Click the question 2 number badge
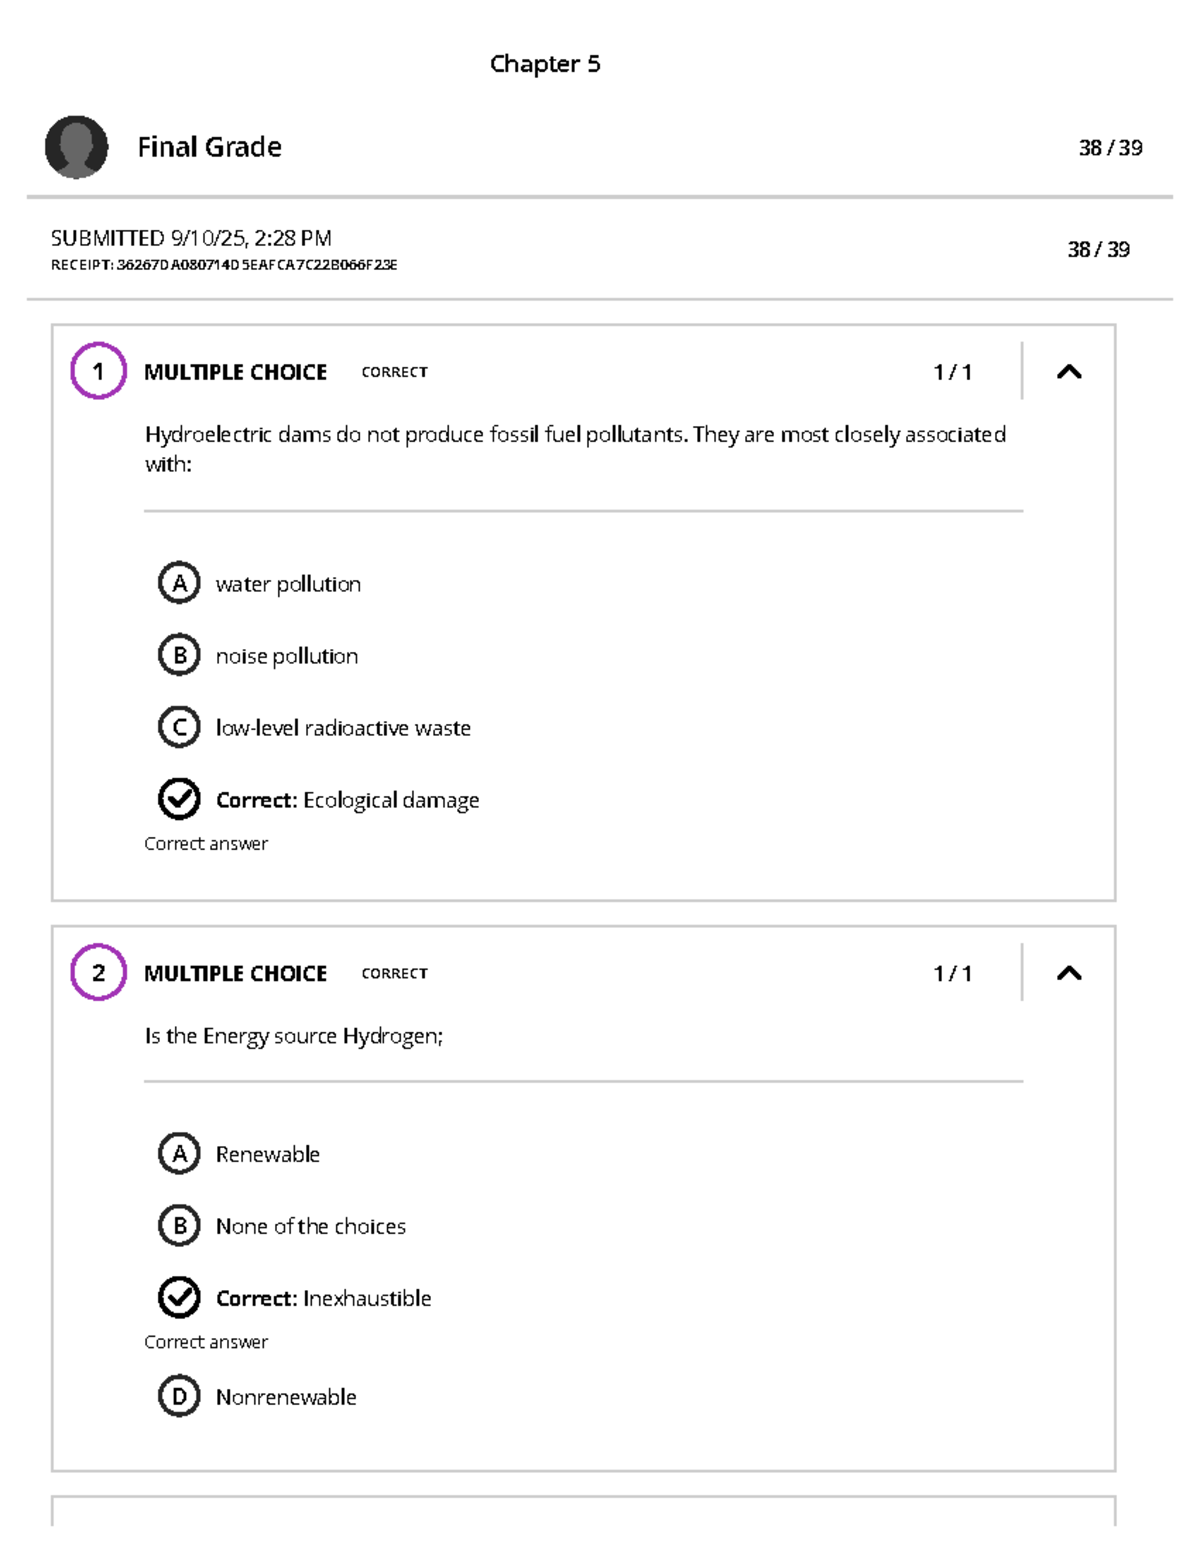1200x1553 pixels. point(98,972)
